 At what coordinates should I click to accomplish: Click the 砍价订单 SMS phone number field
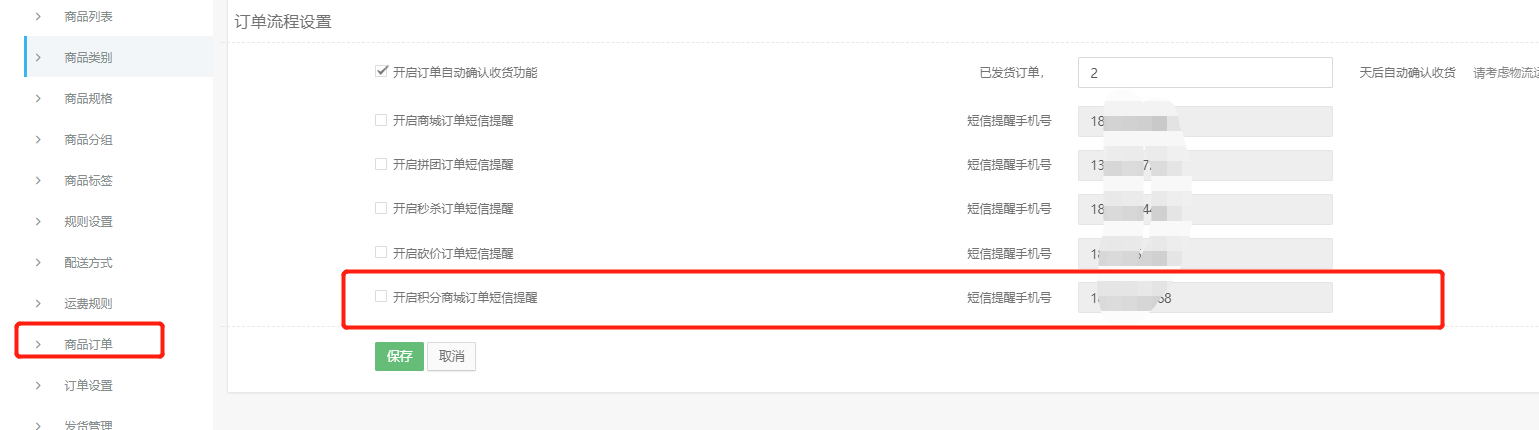1204,253
